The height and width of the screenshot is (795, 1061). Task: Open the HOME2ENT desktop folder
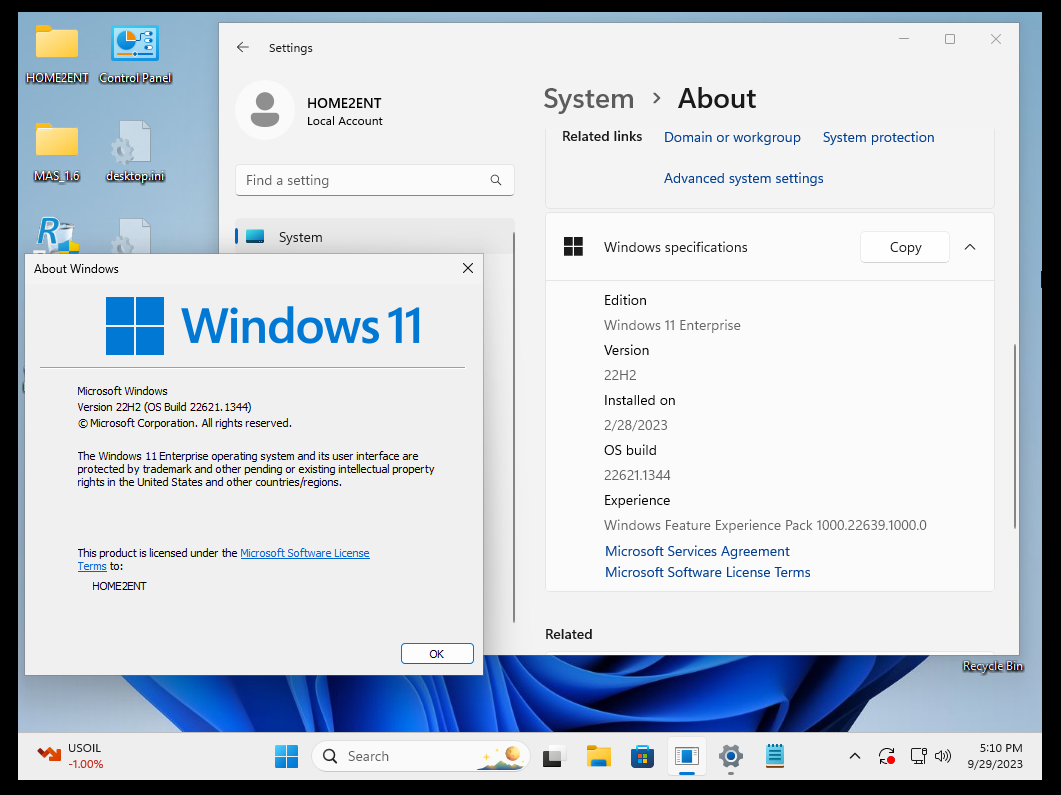[57, 54]
